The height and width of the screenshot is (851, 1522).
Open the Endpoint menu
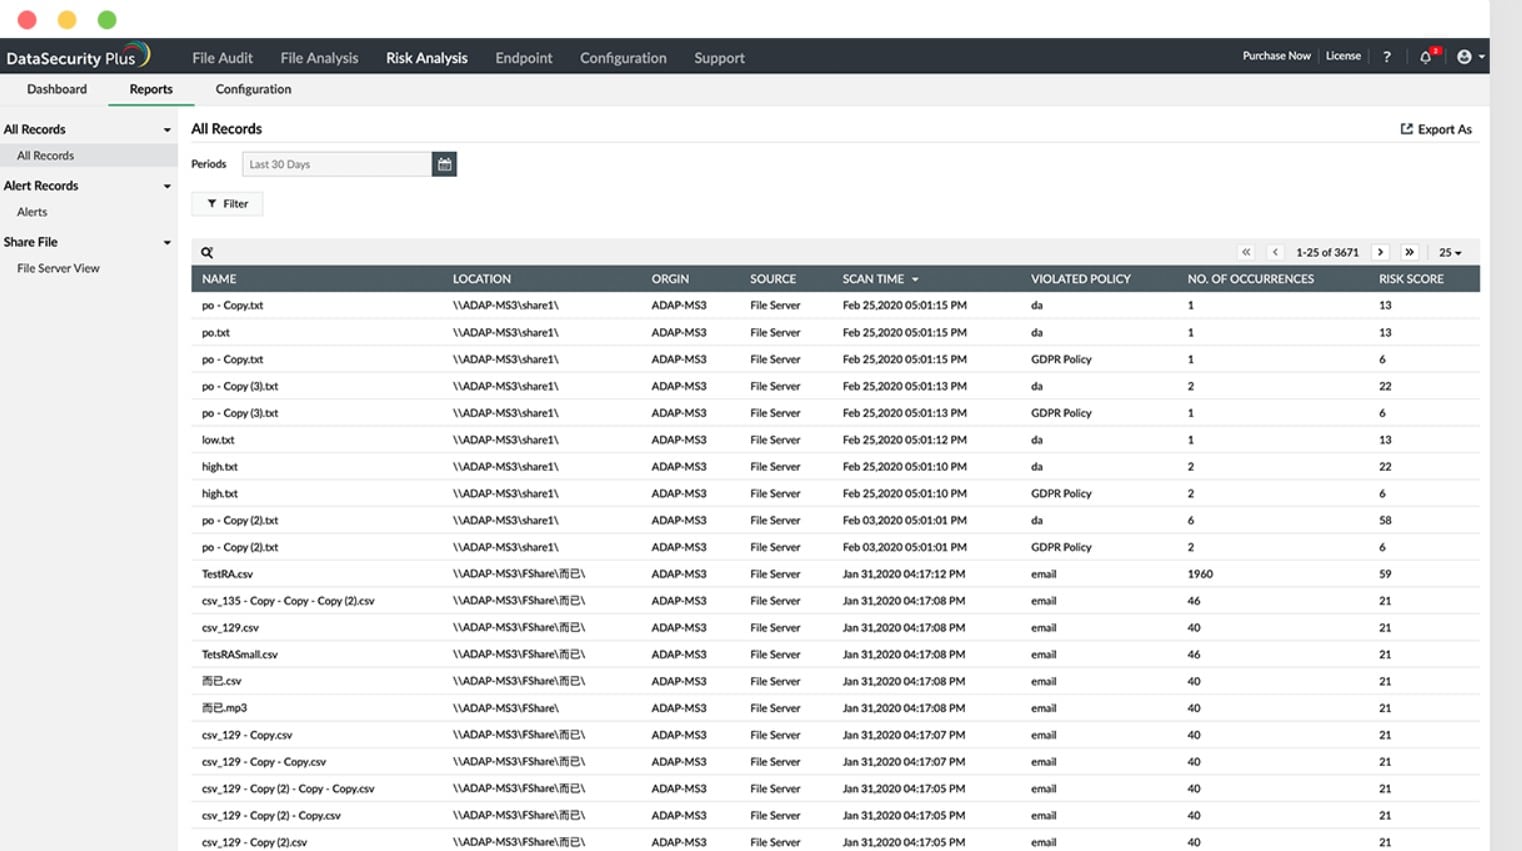pyautogui.click(x=524, y=58)
